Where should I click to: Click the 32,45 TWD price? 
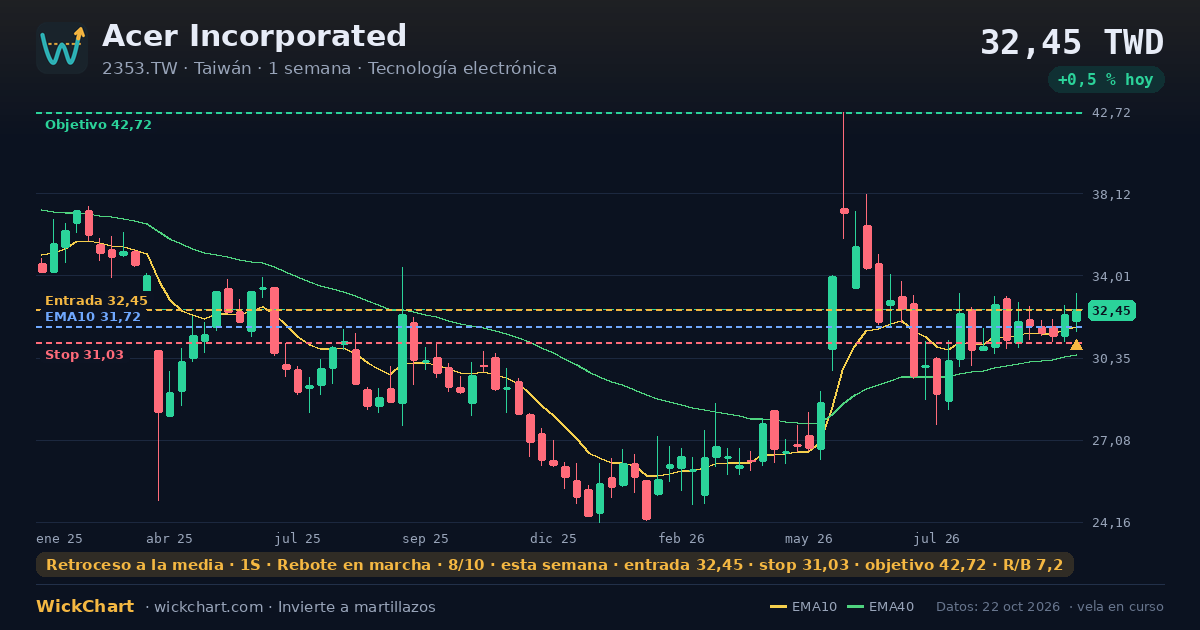(x=1072, y=43)
